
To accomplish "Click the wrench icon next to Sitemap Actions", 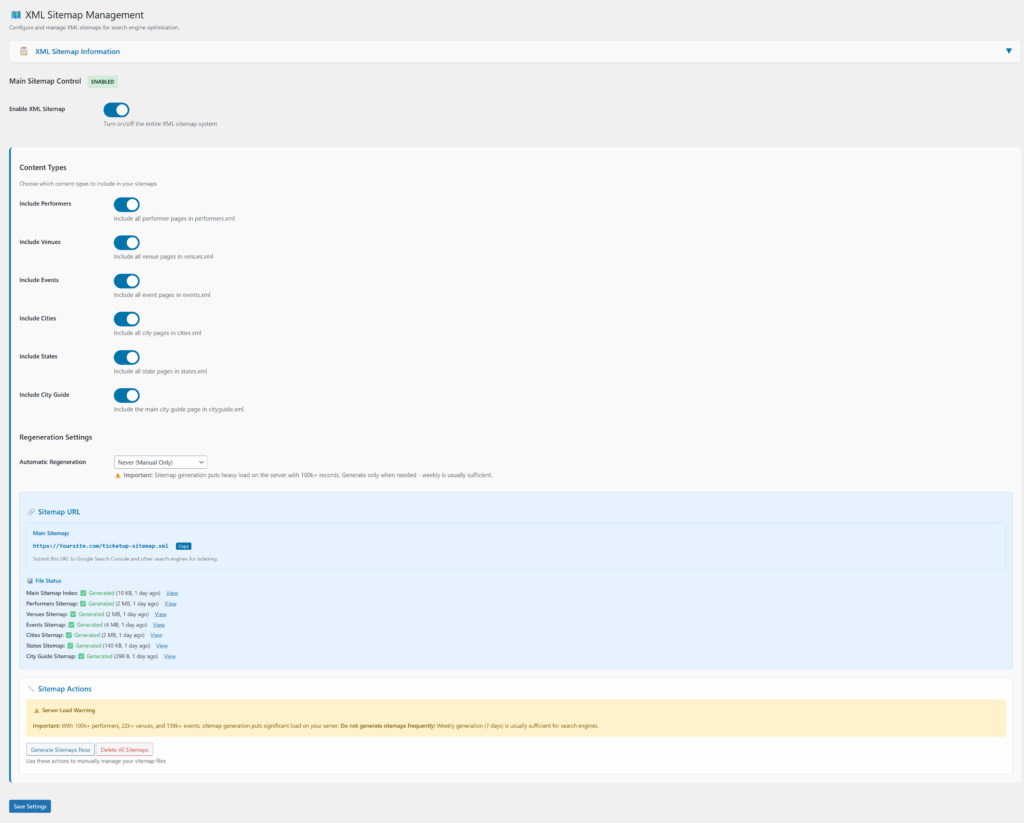I will pyautogui.click(x=31, y=689).
